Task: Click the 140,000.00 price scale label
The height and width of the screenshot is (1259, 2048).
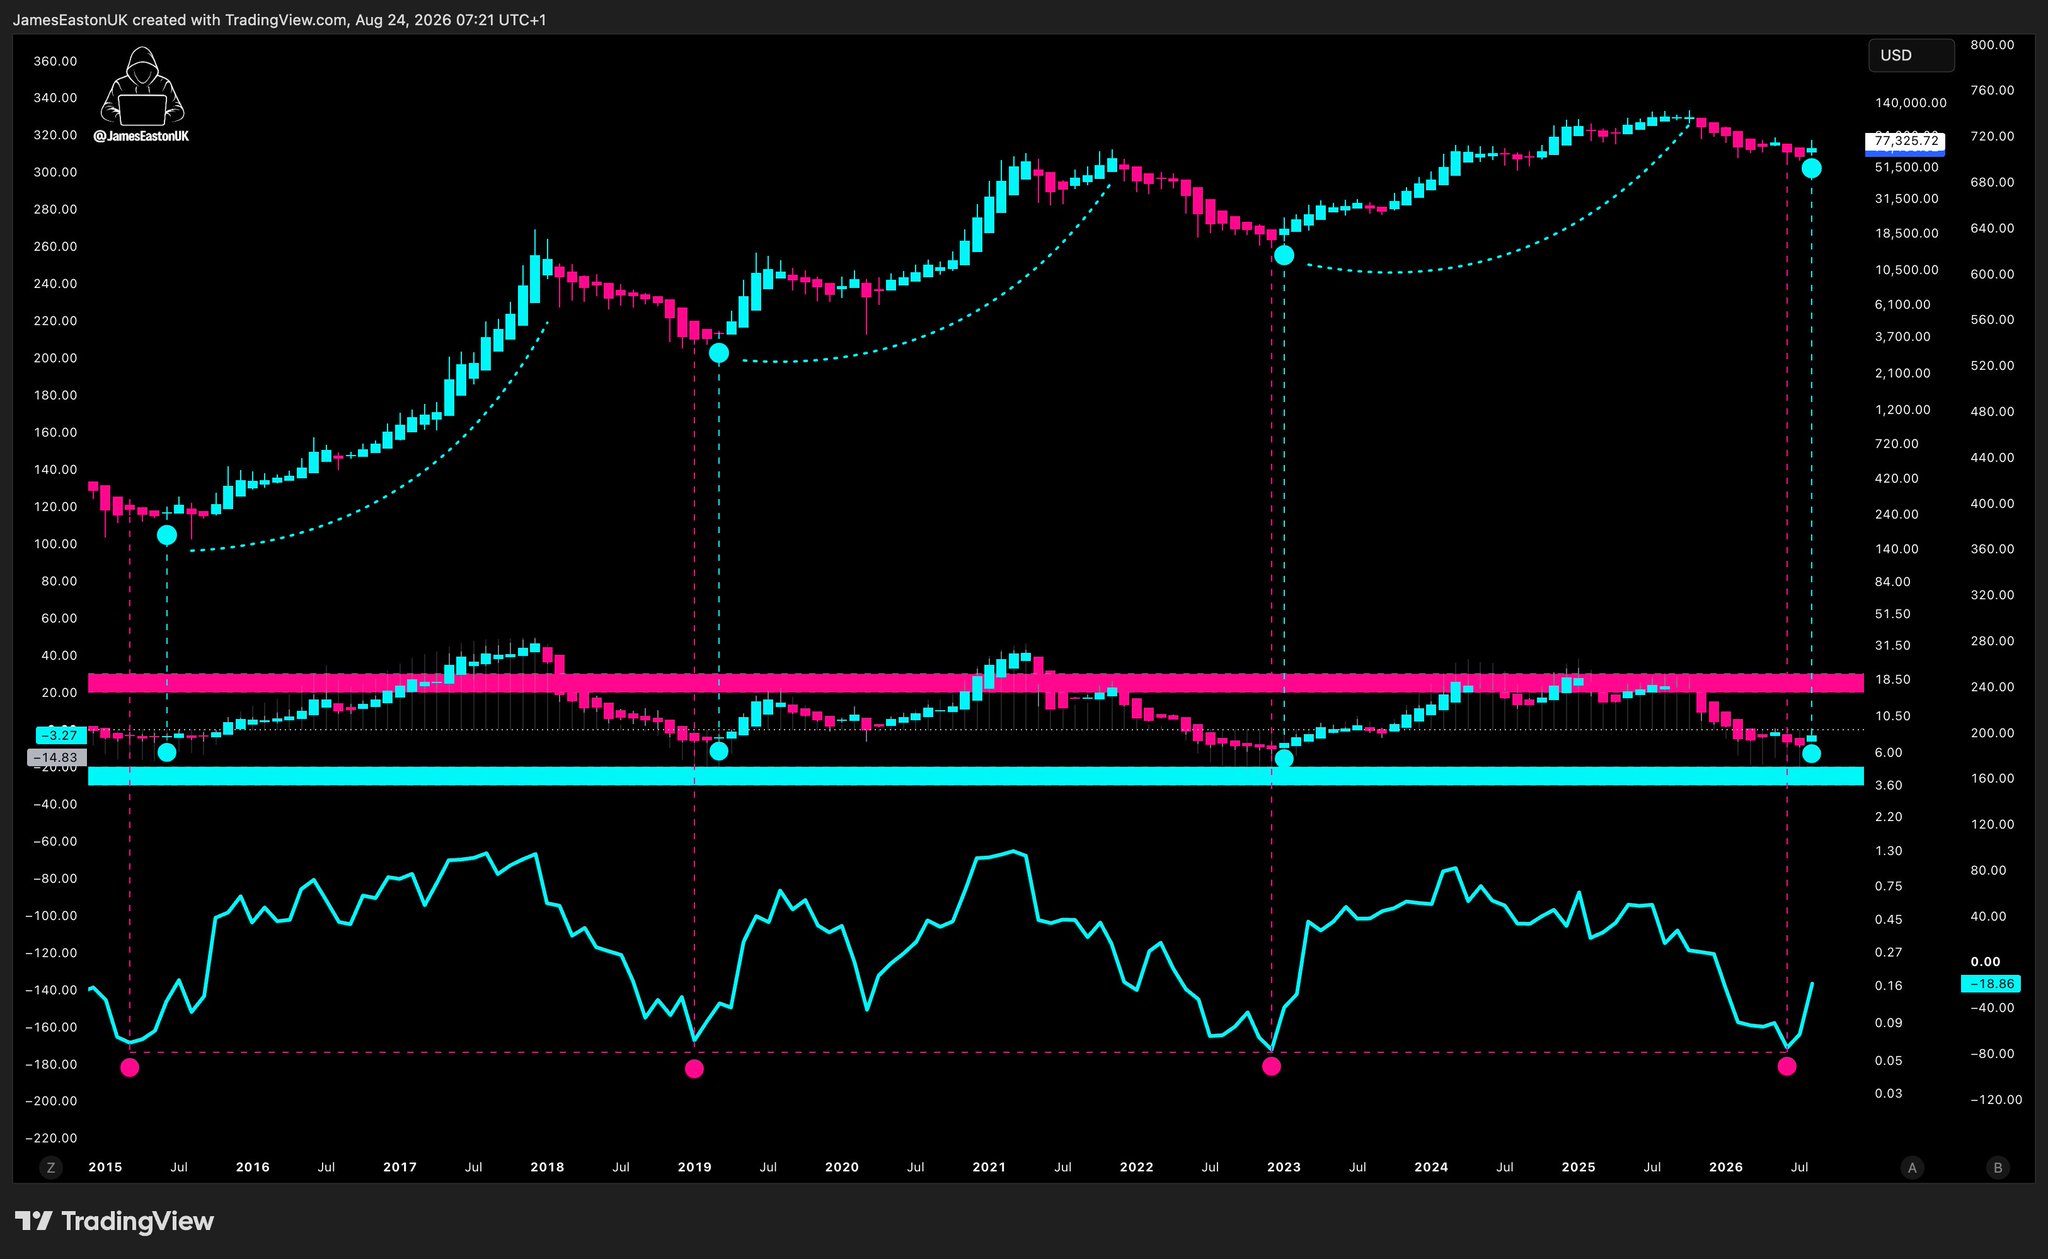Action: click(1911, 103)
